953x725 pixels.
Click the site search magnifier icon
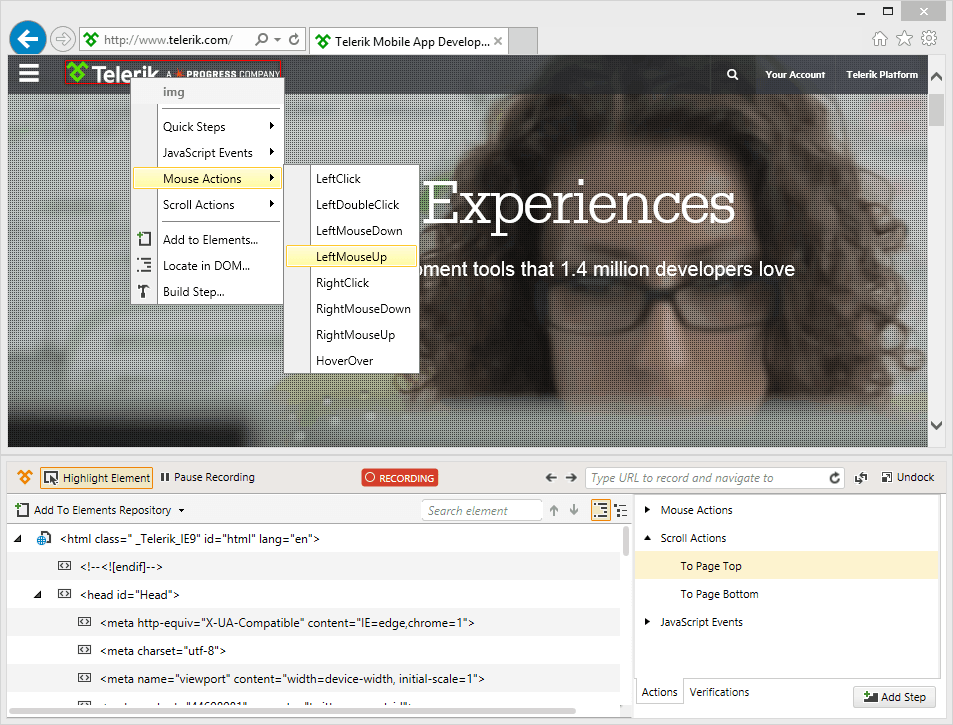(x=732, y=74)
